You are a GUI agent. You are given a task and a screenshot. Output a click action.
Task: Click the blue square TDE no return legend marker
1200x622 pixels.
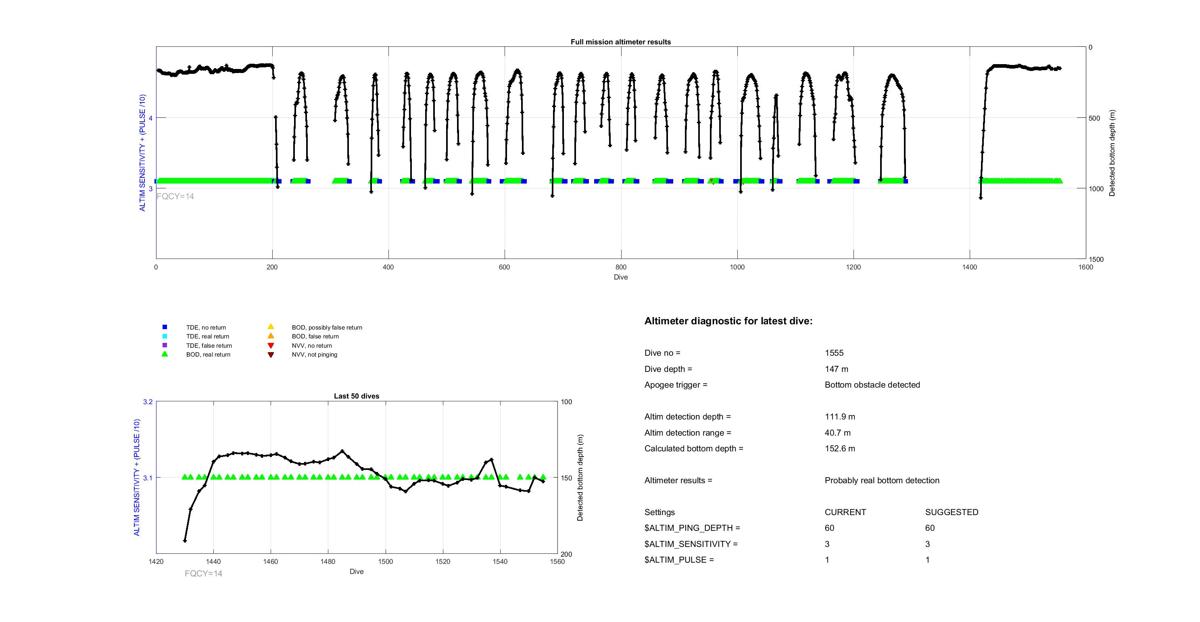click(164, 327)
